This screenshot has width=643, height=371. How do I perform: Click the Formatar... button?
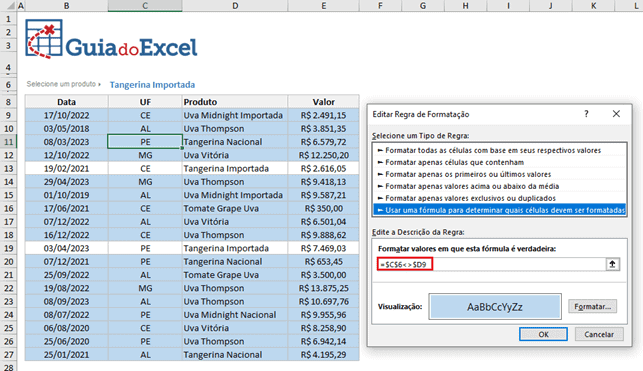pyautogui.click(x=592, y=307)
